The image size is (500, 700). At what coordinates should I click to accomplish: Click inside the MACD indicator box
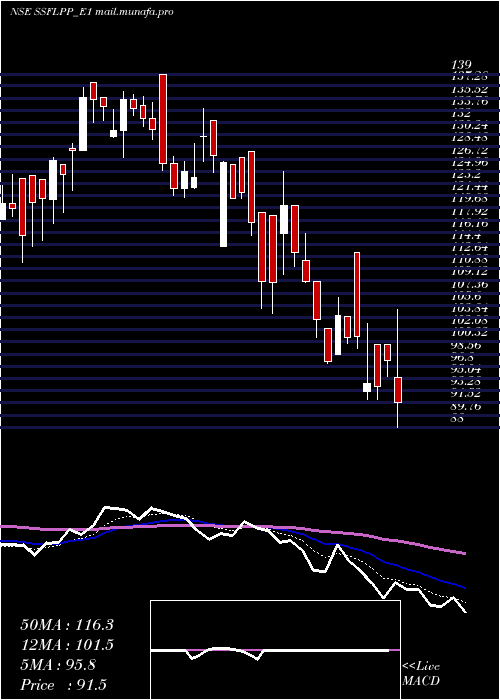pos(275,650)
